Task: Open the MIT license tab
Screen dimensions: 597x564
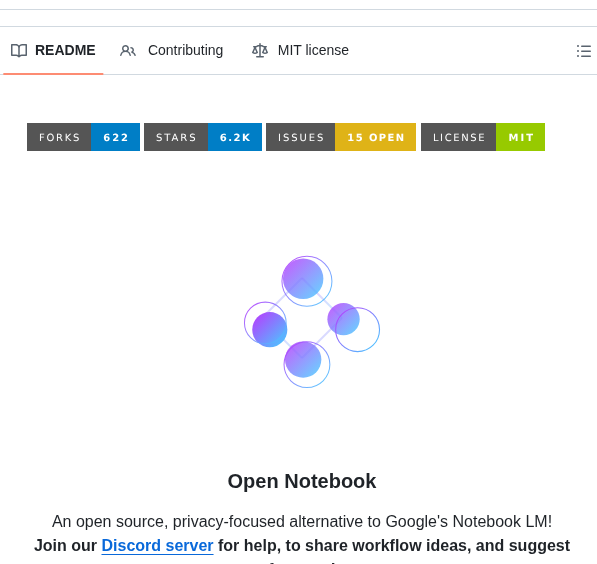Action: tap(300, 50)
